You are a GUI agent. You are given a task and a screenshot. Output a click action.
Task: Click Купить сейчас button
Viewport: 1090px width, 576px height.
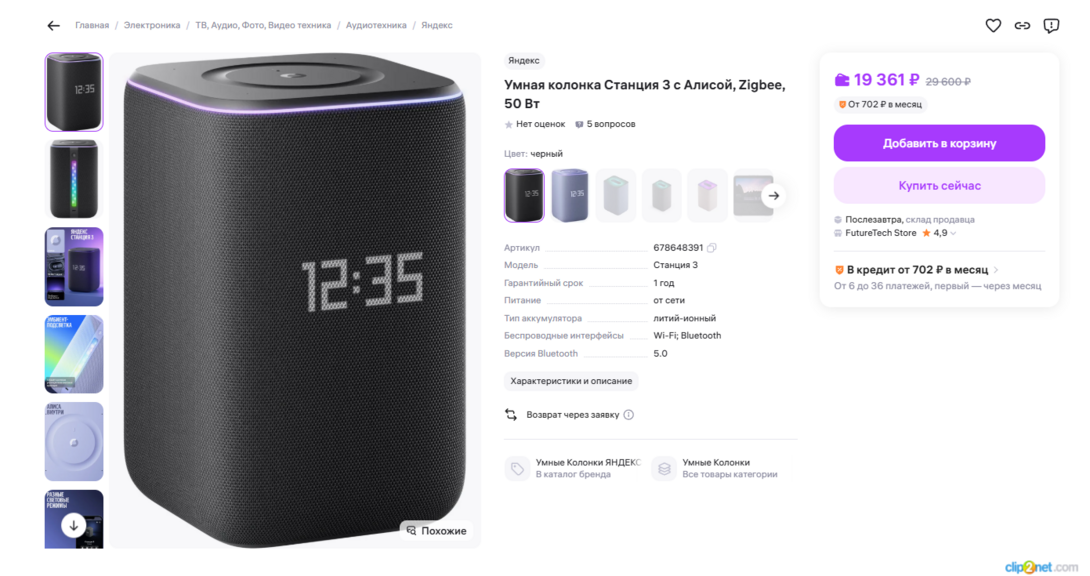click(x=939, y=186)
